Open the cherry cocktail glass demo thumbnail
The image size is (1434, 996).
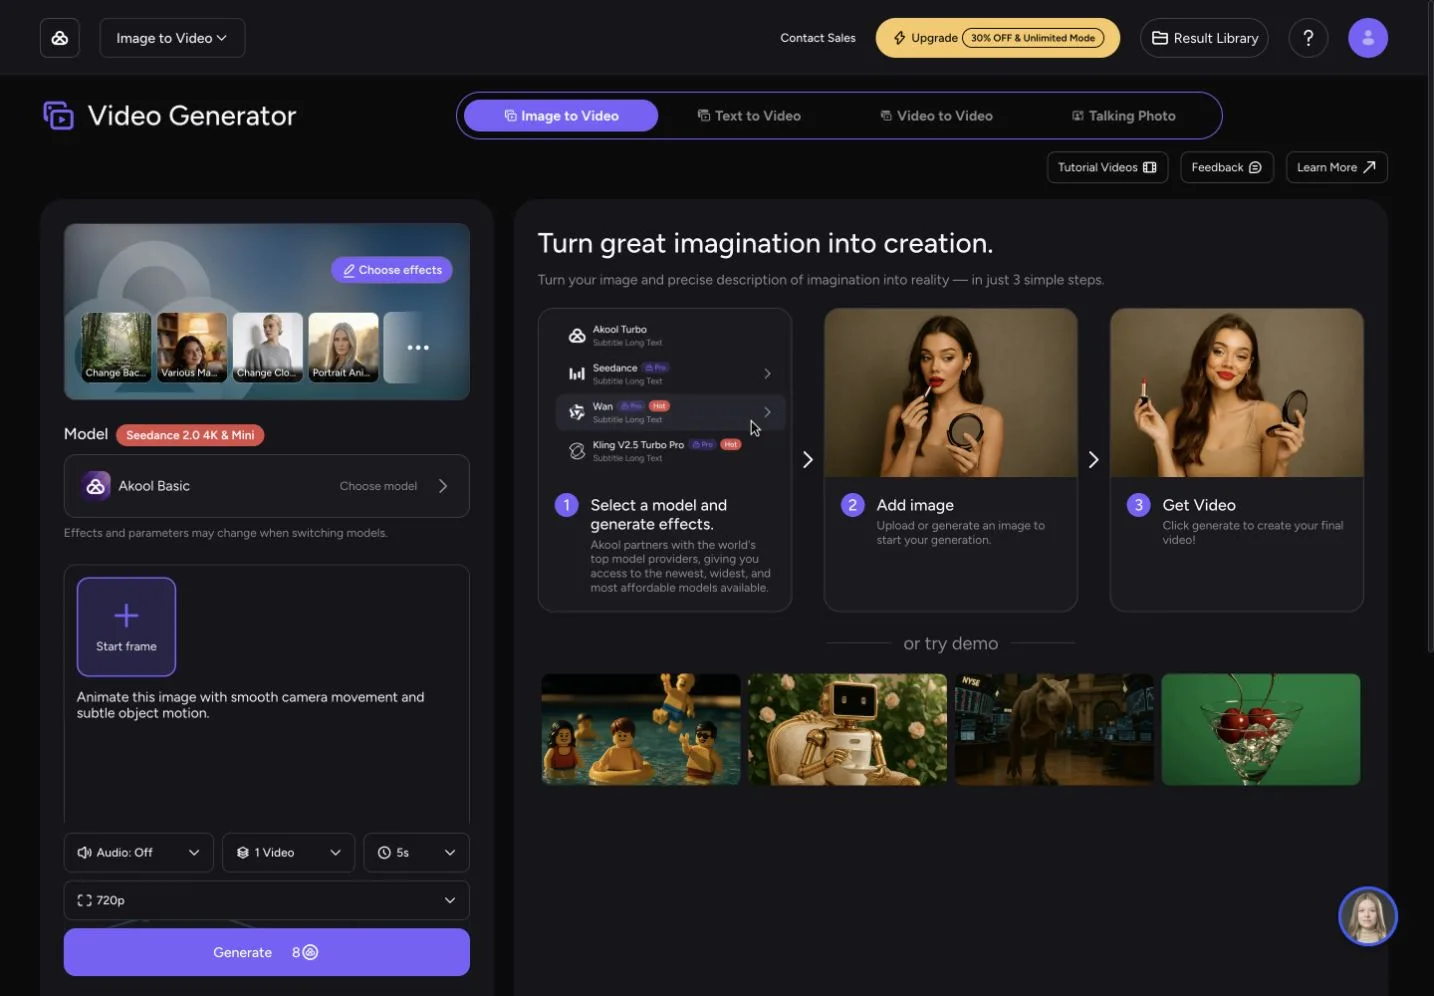click(x=1261, y=729)
